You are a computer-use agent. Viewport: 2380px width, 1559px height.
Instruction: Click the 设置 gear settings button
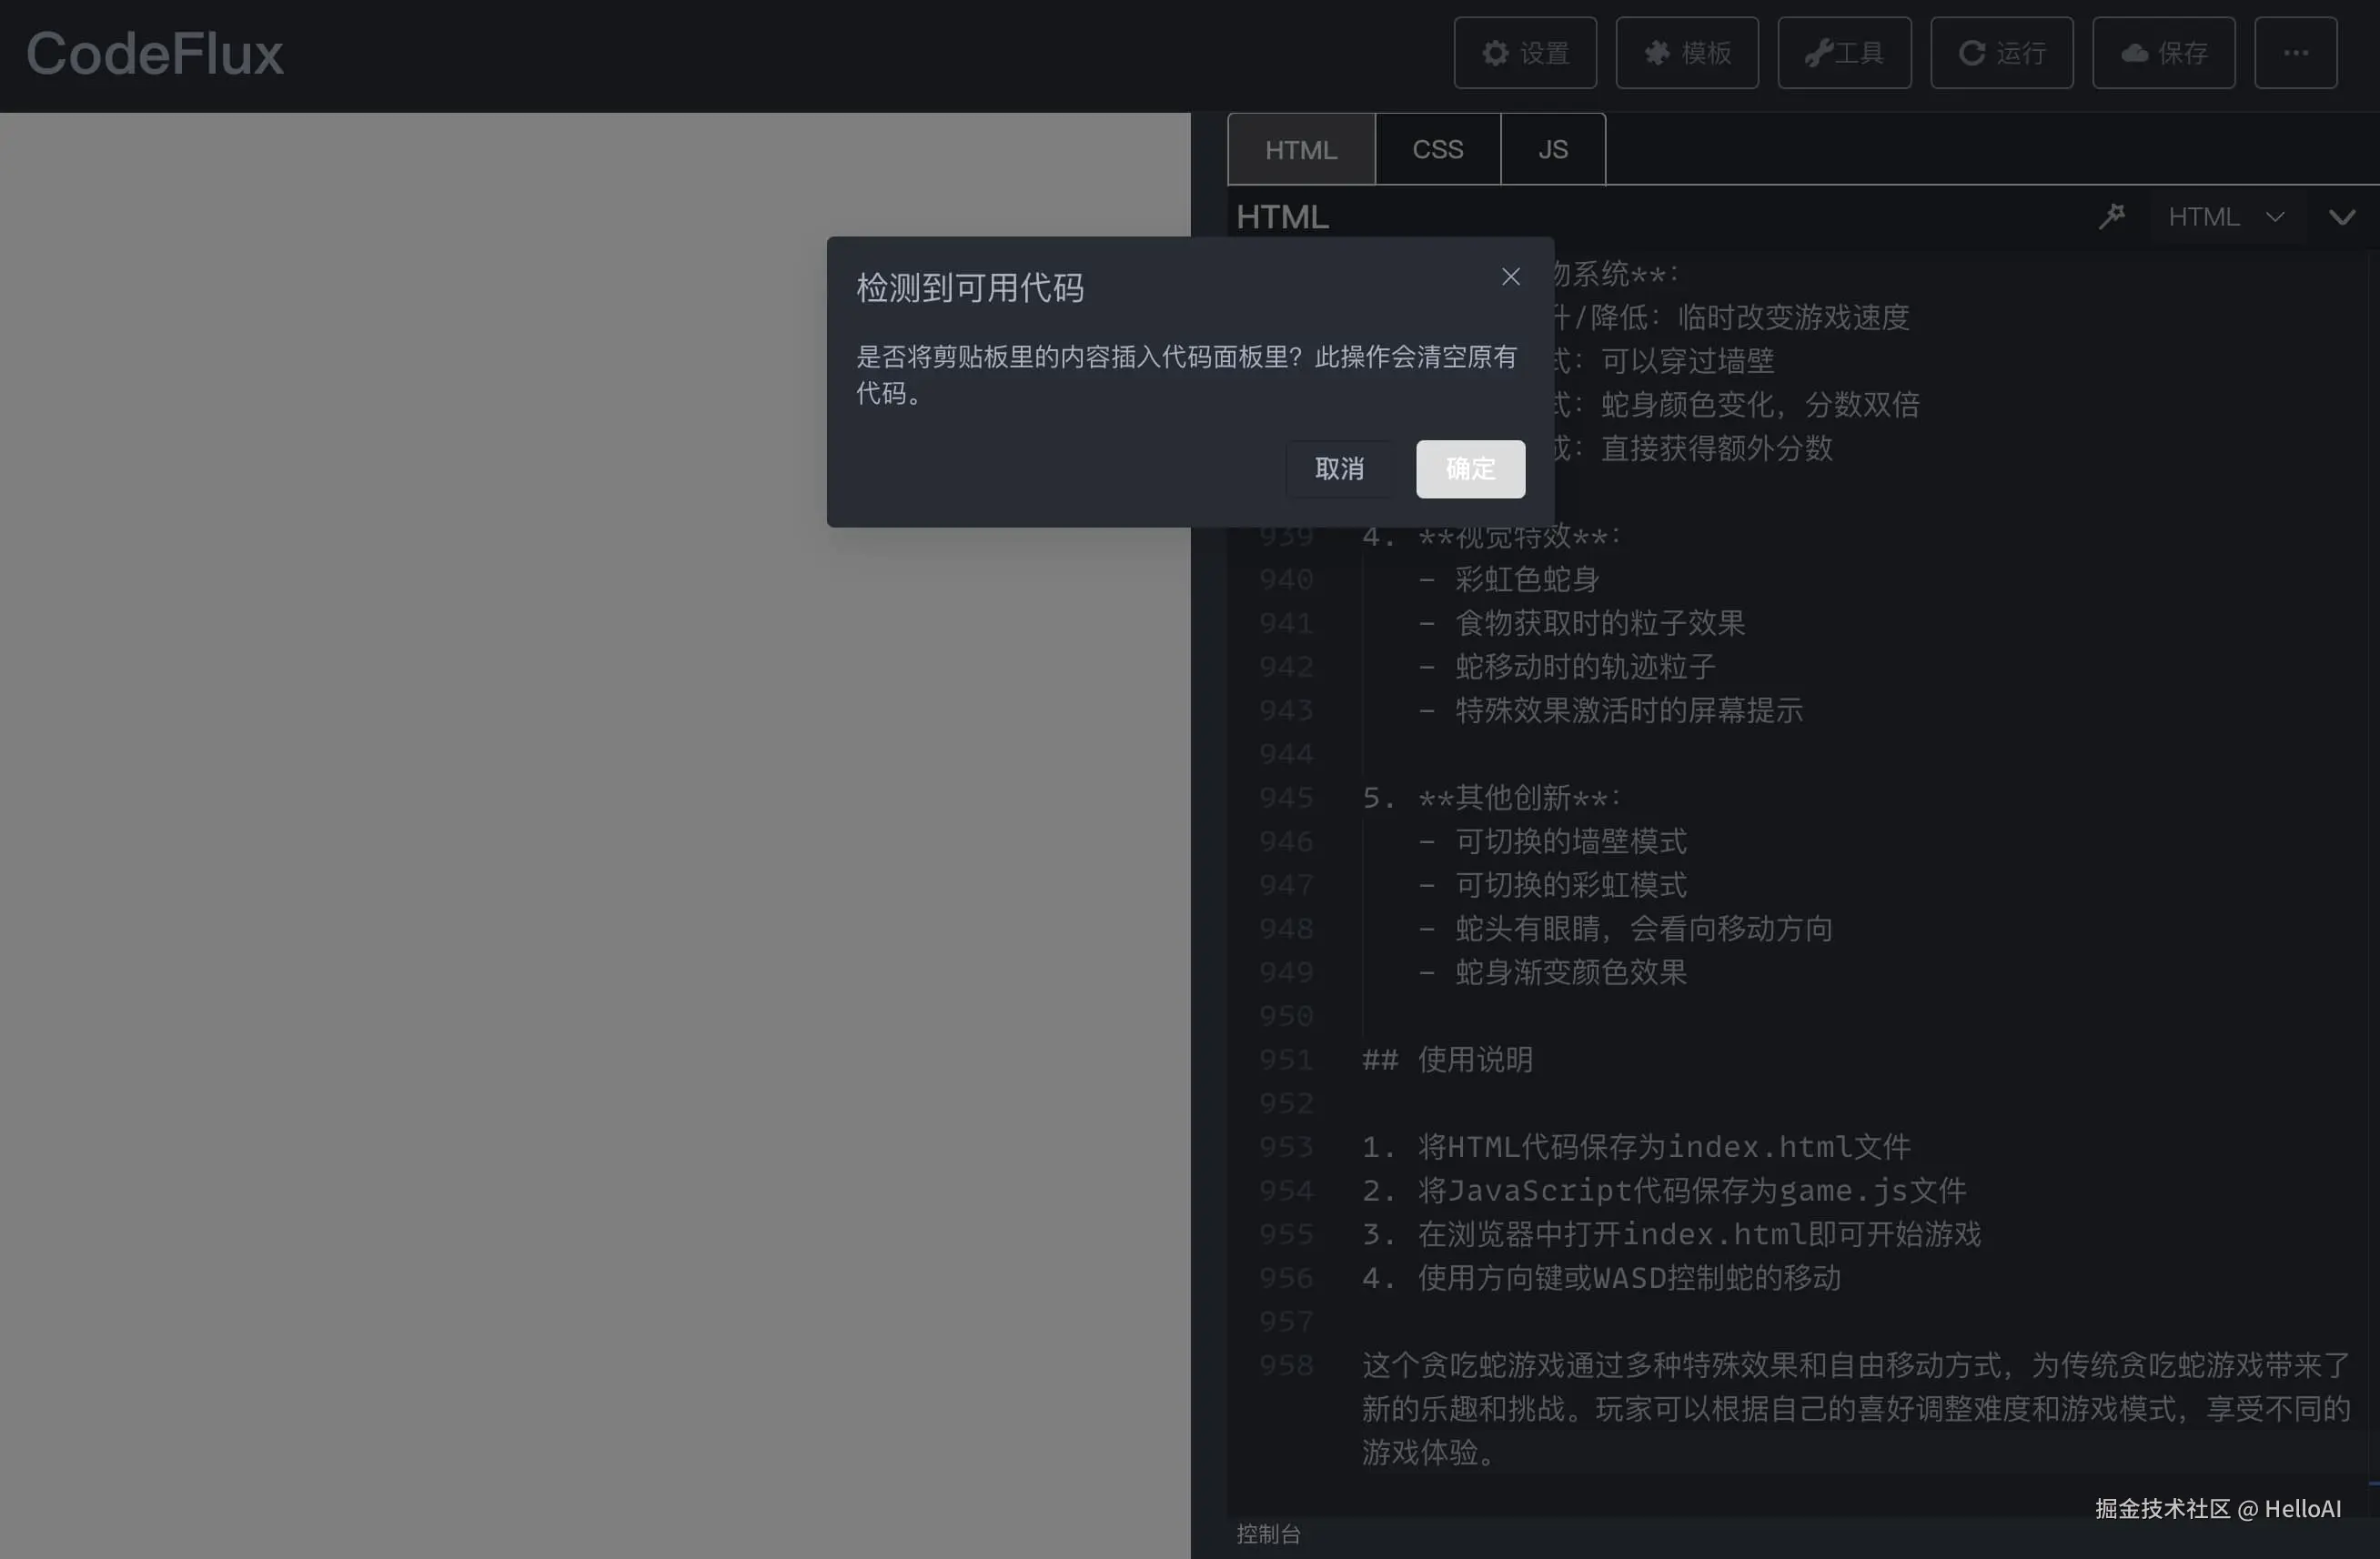pyautogui.click(x=1524, y=53)
